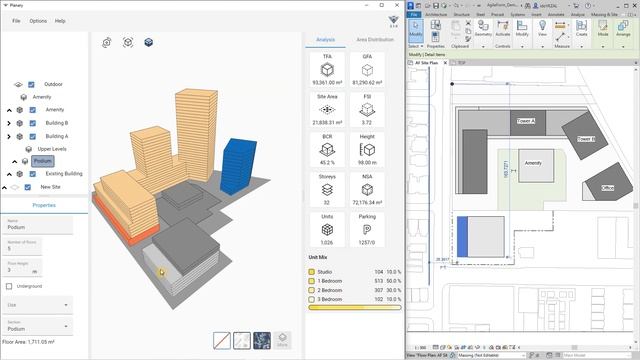Open the Revit Massing & Site ribbon tab
Viewport: 640px width, 360px height.
(604, 14)
